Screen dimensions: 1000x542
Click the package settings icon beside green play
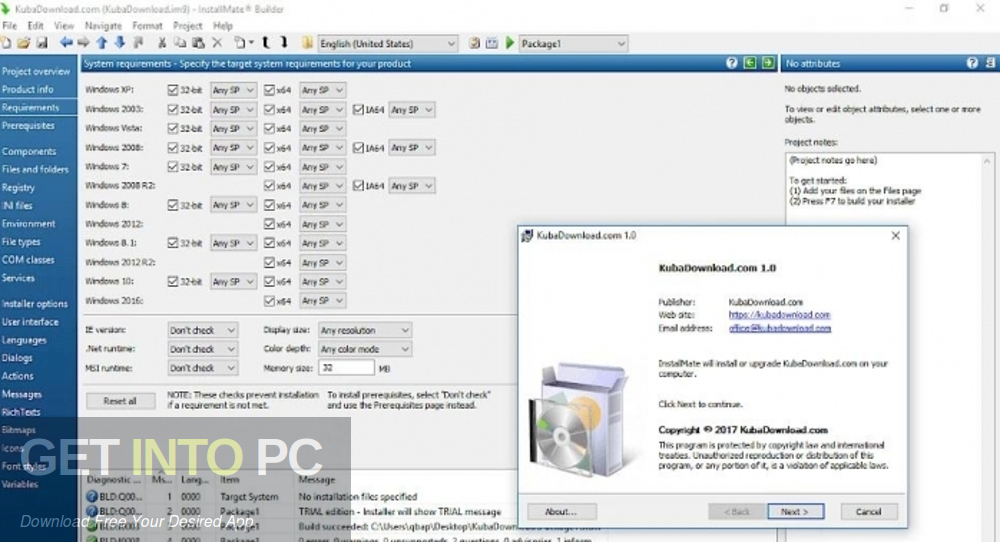coord(492,43)
